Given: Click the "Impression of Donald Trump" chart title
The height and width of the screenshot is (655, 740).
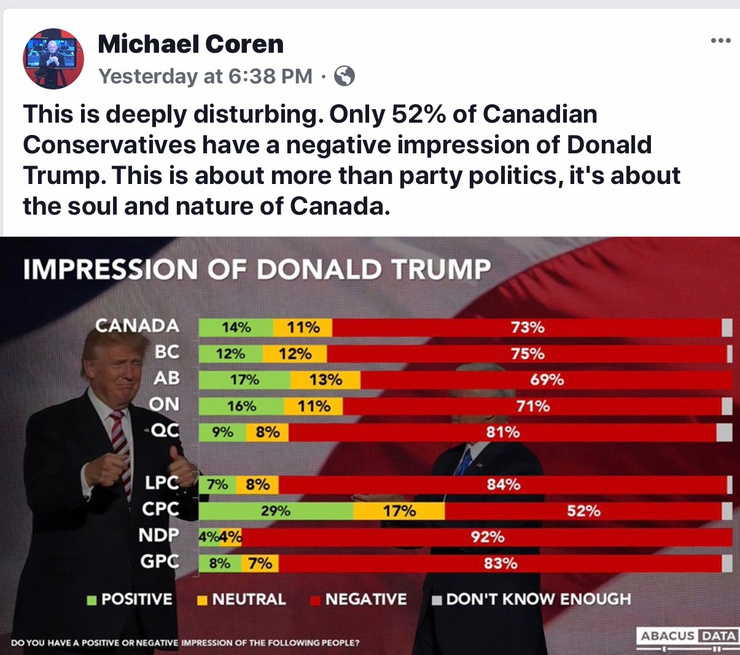Looking at the screenshot, I should [x=256, y=268].
